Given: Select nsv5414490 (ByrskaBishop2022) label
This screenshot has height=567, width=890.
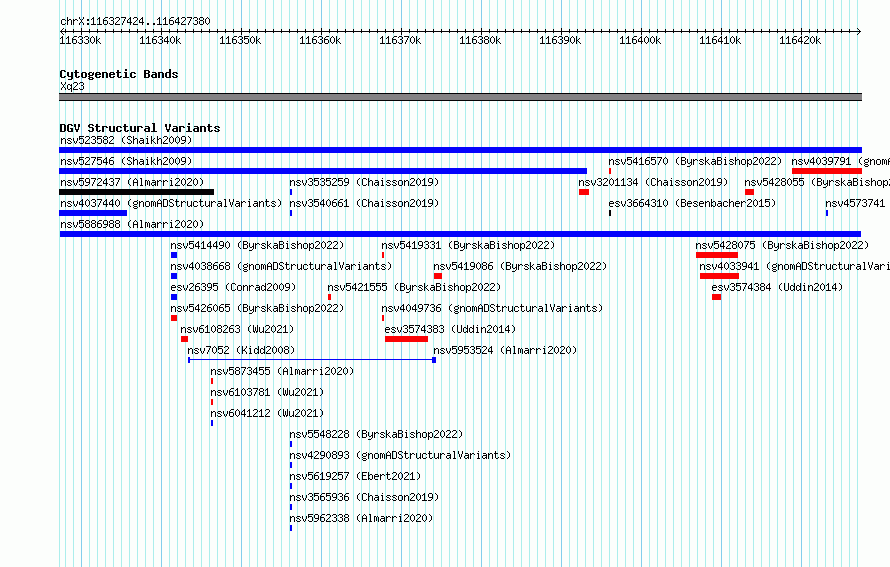Looking at the screenshot, I should (x=257, y=245).
